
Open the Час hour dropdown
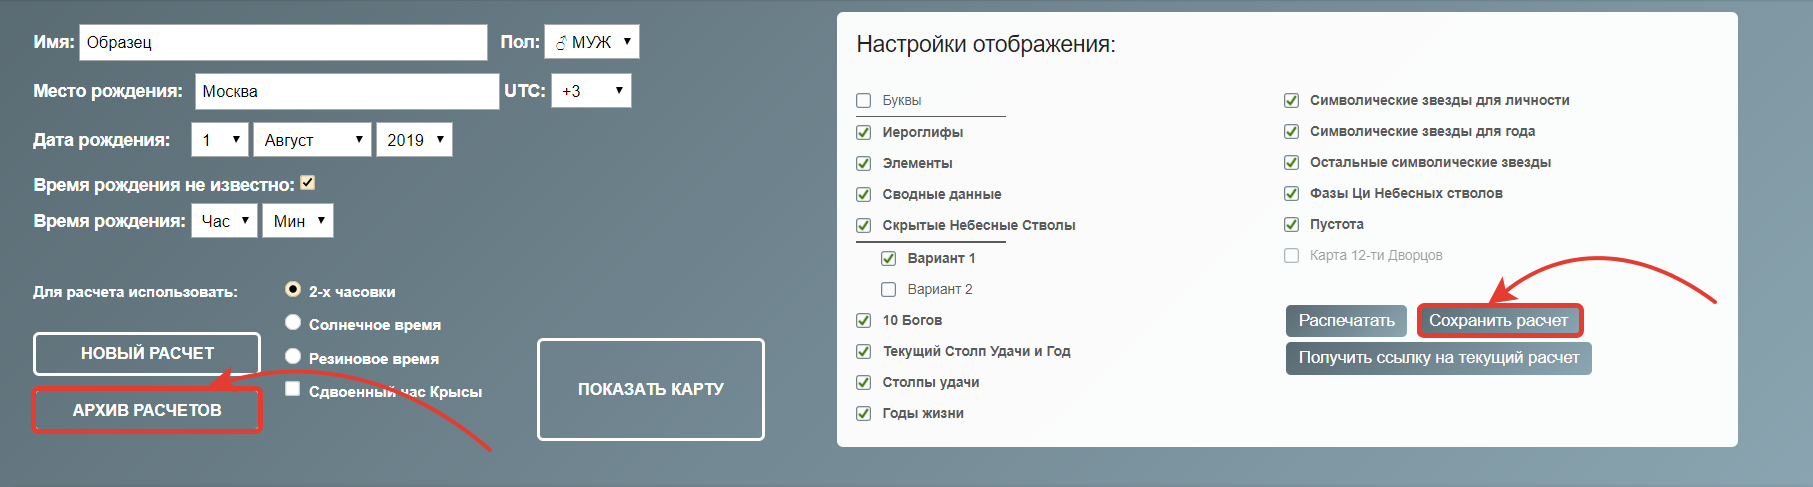click(x=225, y=221)
